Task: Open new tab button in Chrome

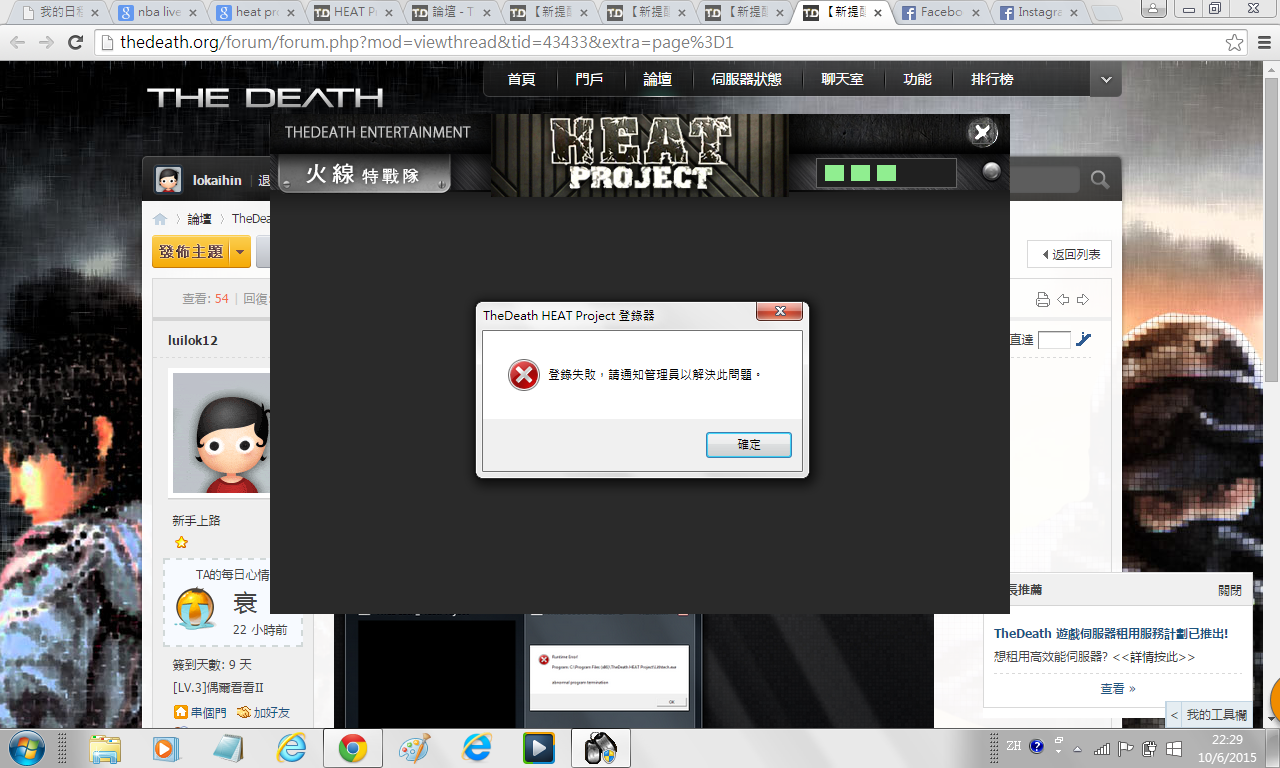Action: click(1106, 14)
